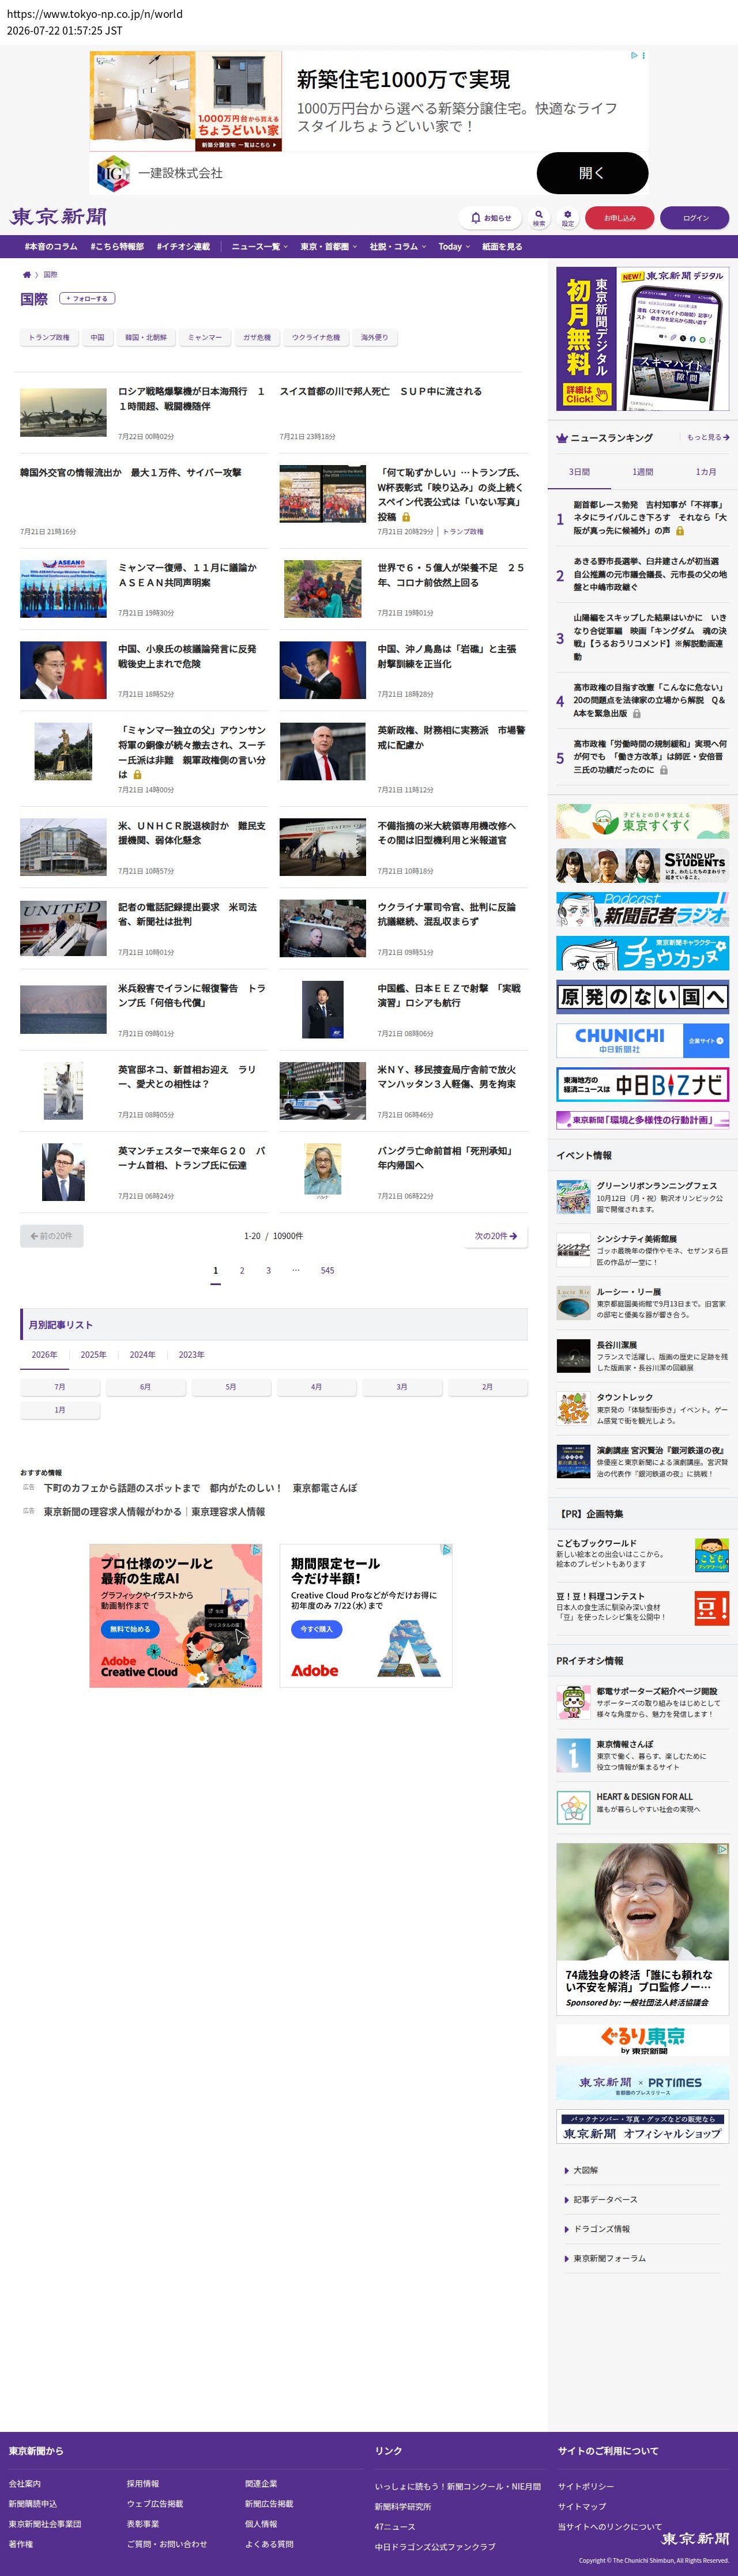Screen dimensions: 738x2576
Task: Select the 2025年 monthly list tab
Action: click(x=93, y=1355)
